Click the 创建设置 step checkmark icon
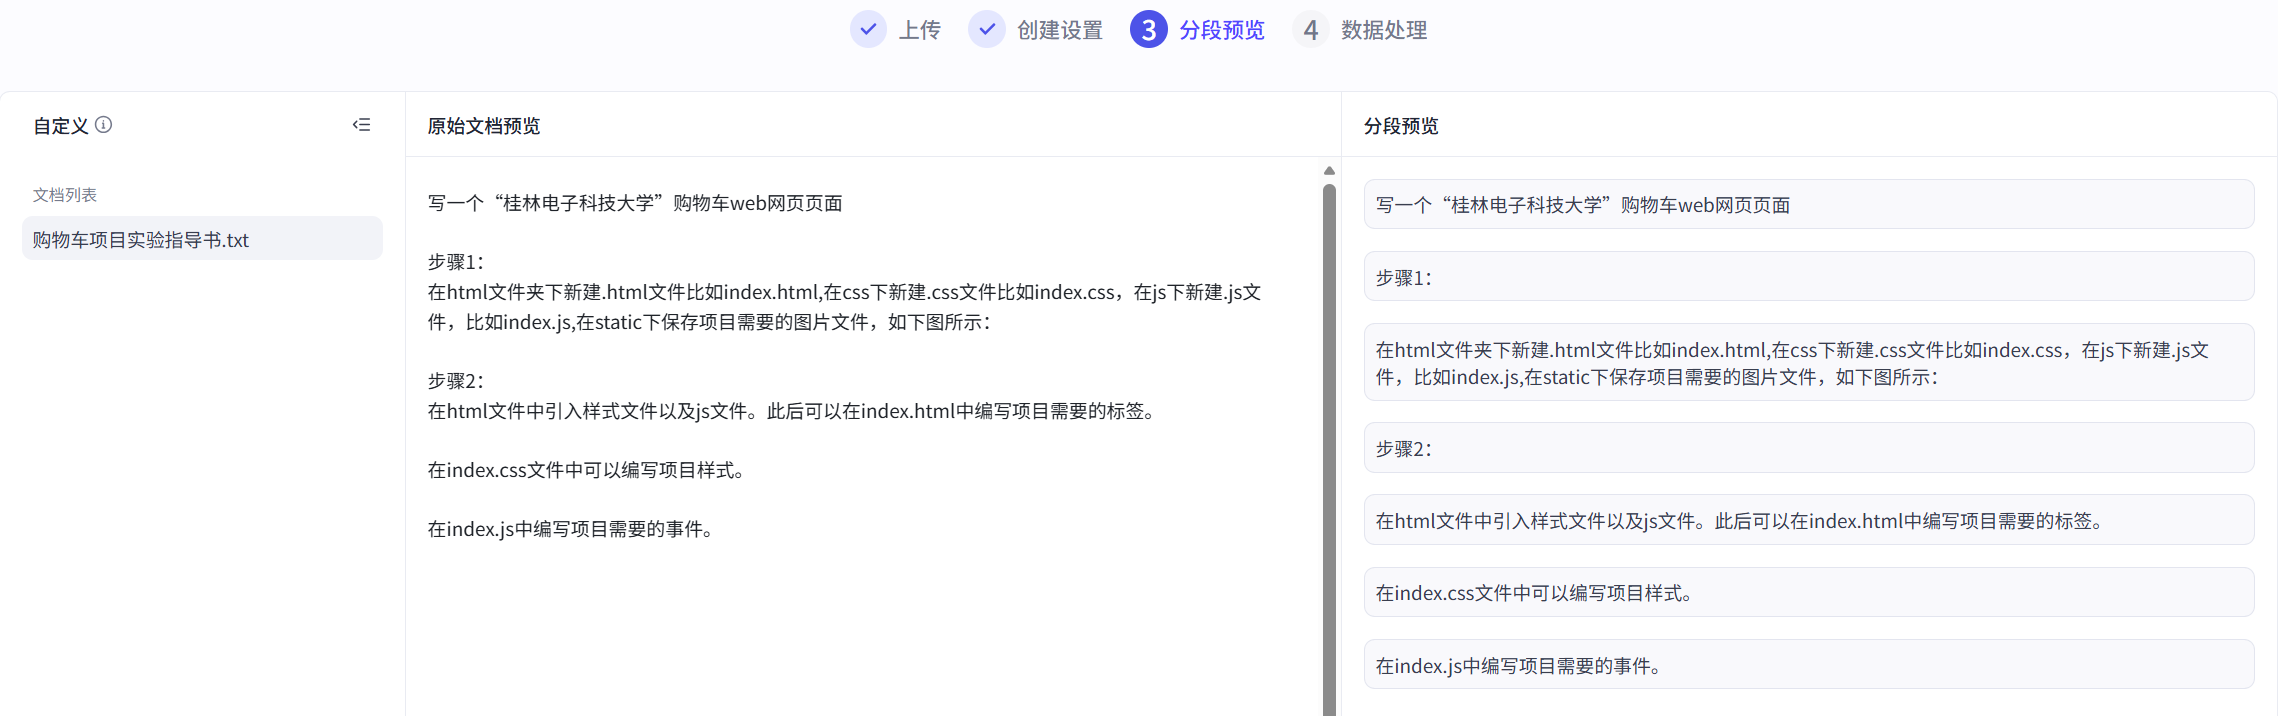The width and height of the screenshot is (2278, 716). pos(986,30)
